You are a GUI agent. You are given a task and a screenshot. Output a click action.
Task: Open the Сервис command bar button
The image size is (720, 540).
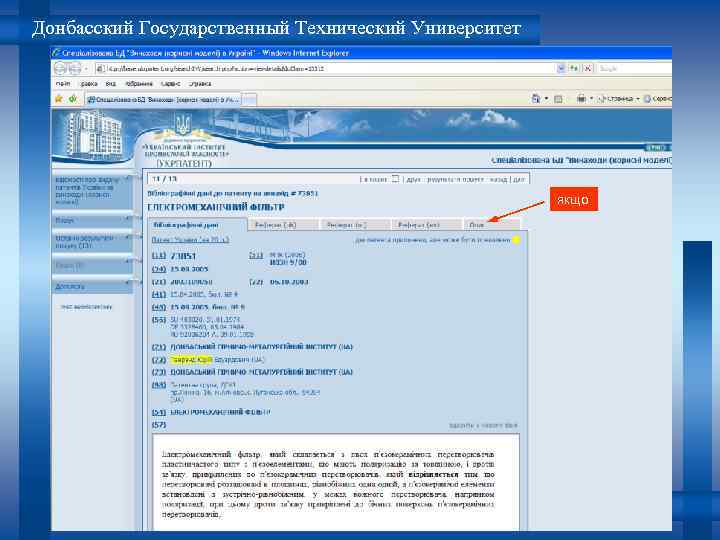point(658,99)
